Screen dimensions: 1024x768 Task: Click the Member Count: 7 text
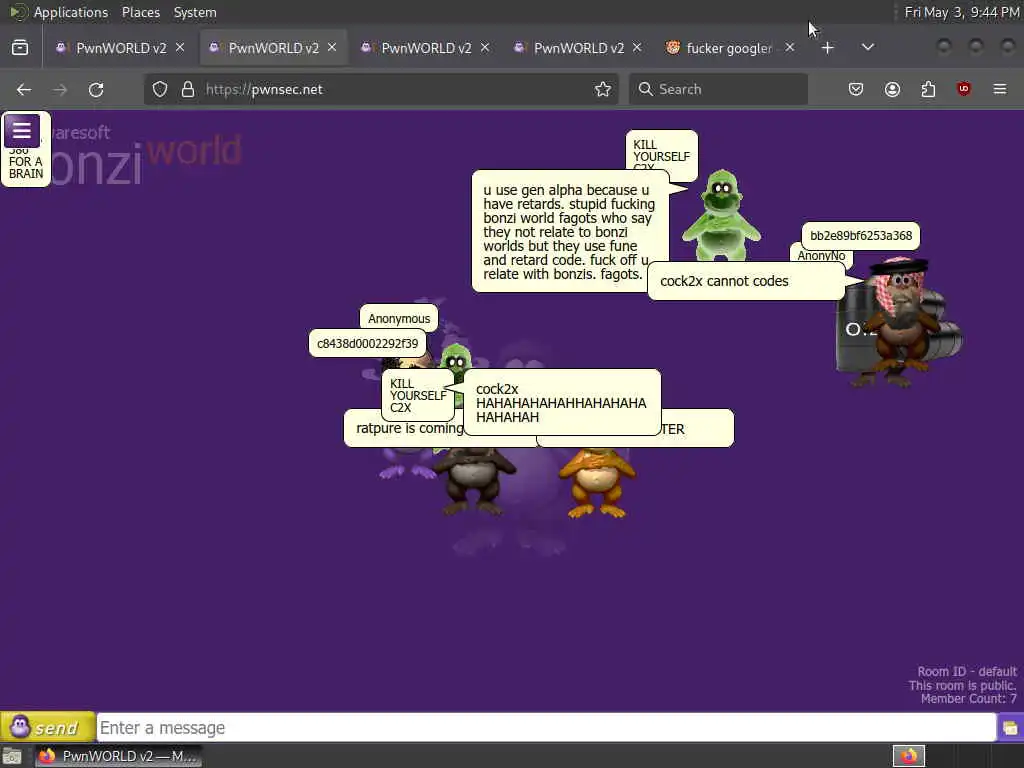(x=968, y=699)
